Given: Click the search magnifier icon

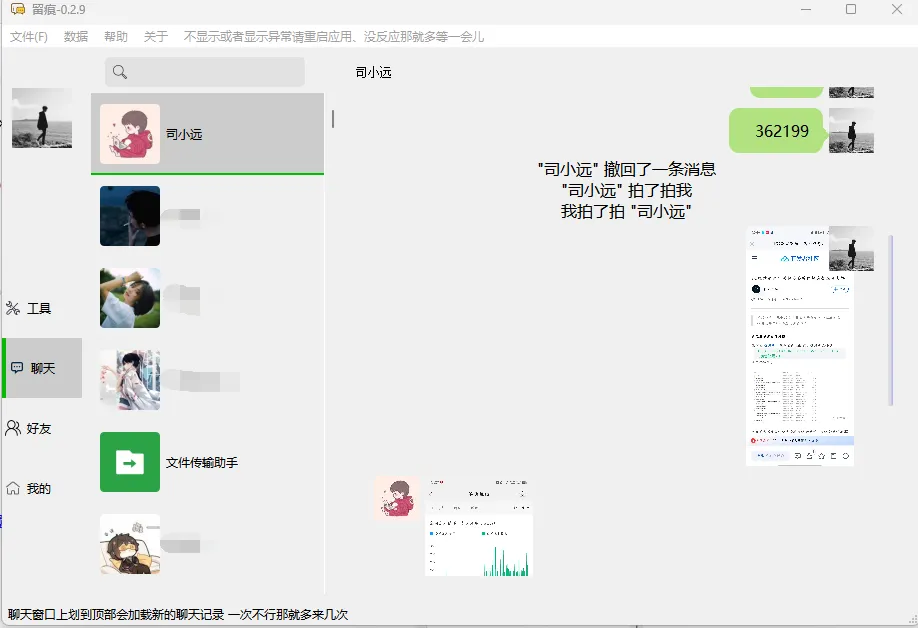Looking at the screenshot, I should 120,72.
